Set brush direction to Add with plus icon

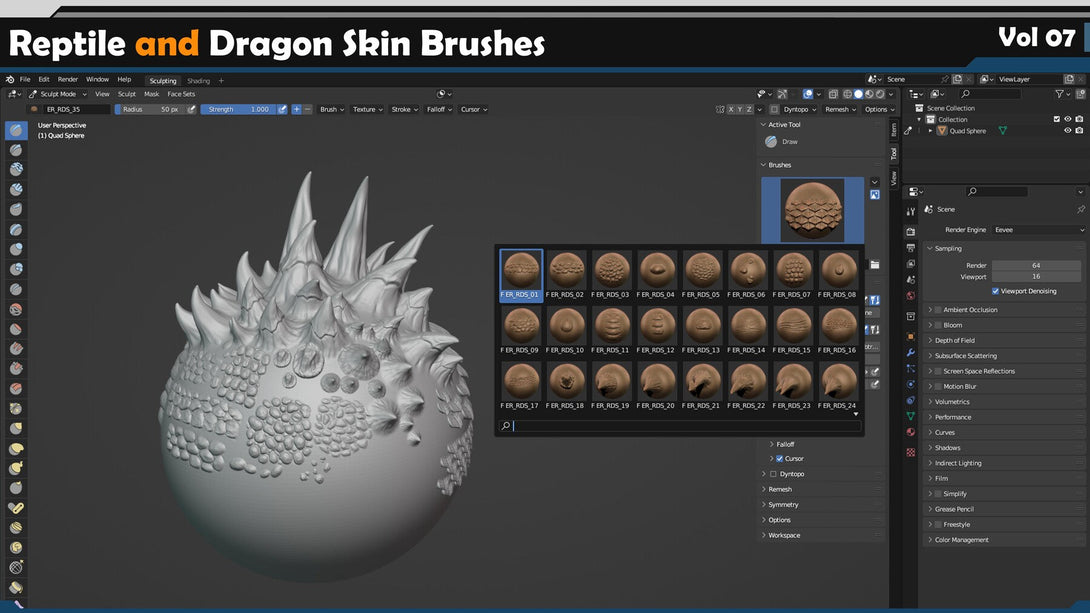click(296, 109)
